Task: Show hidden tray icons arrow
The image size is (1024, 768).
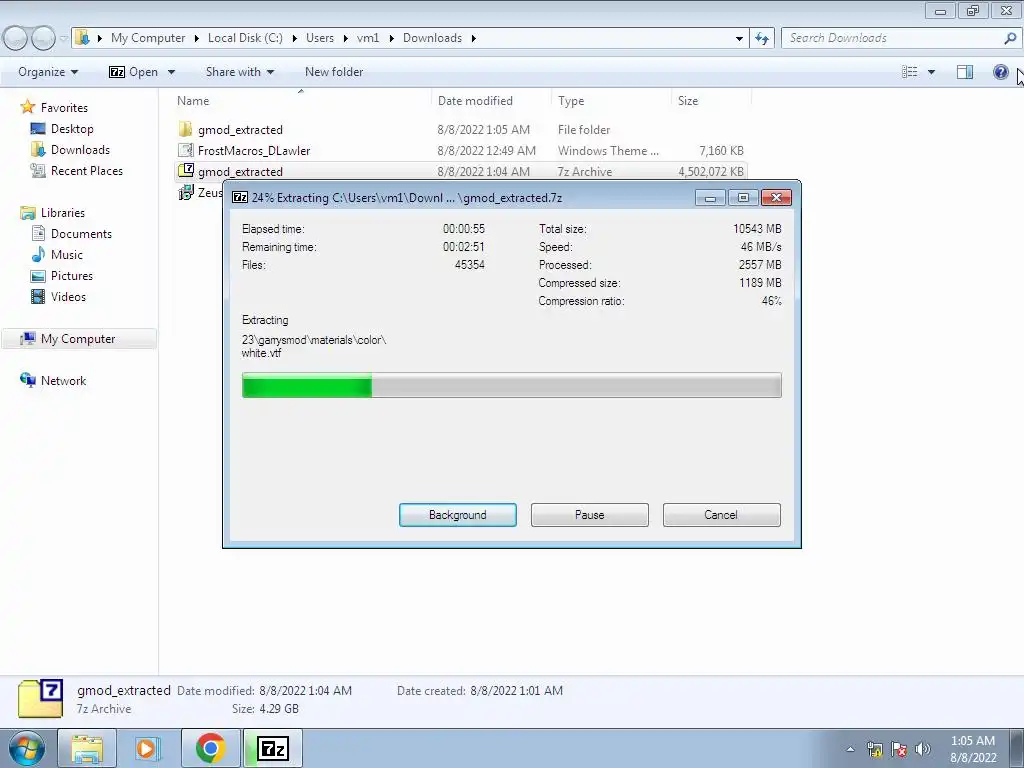Action: pyautogui.click(x=850, y=749)
